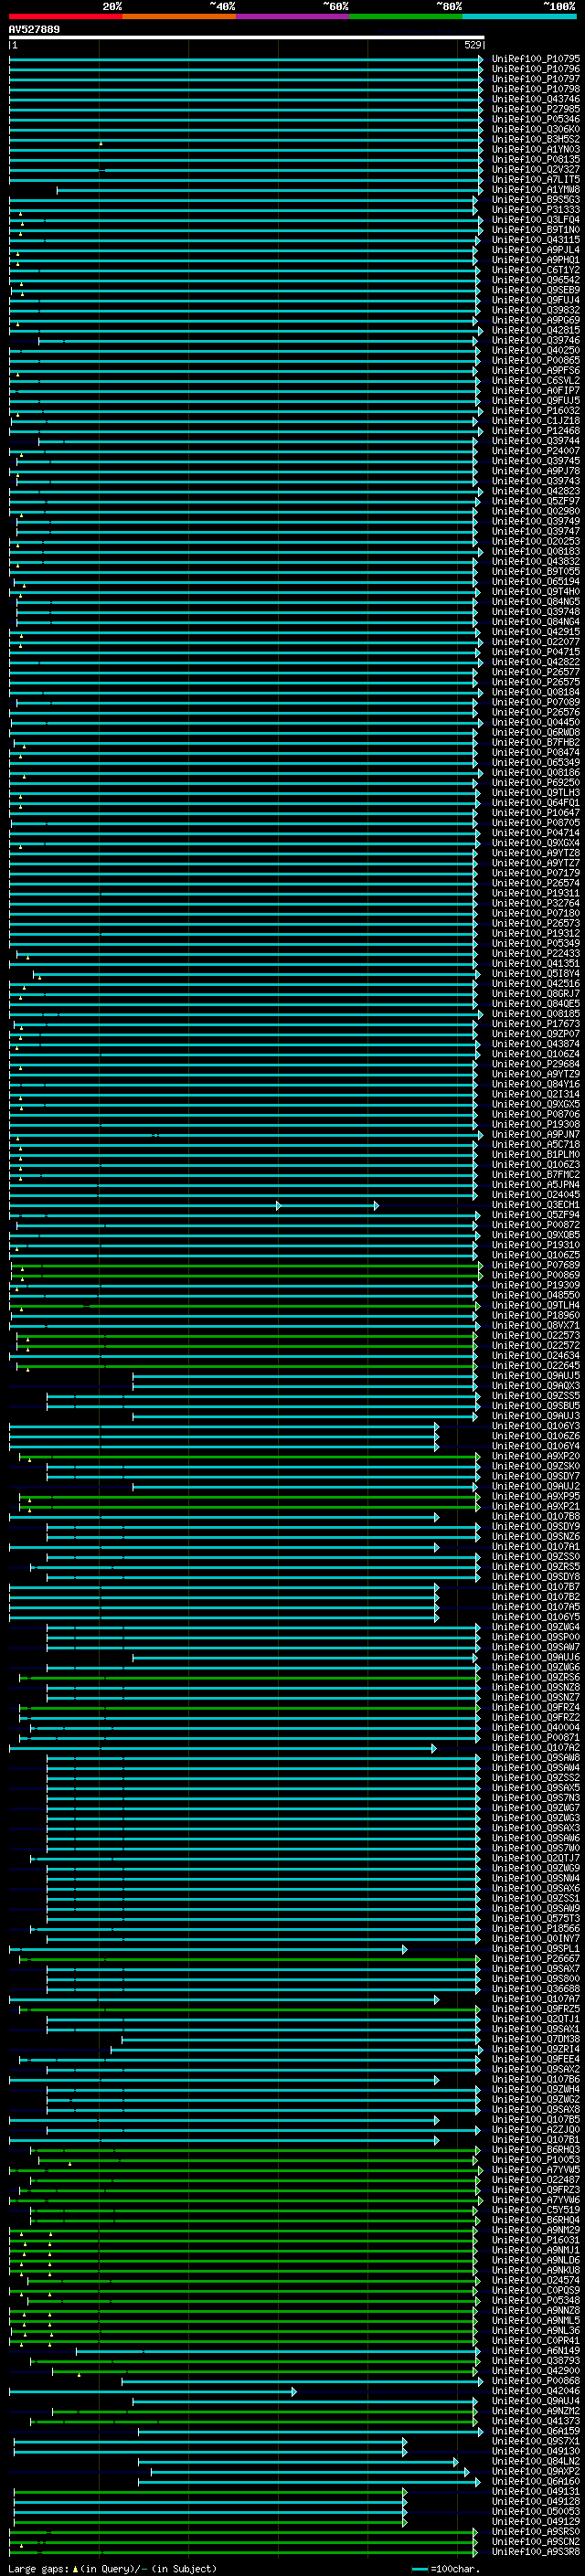585x2576 pixels.
Task: Select the UniRef100_A9S3R8 label
Action: 536,2552
